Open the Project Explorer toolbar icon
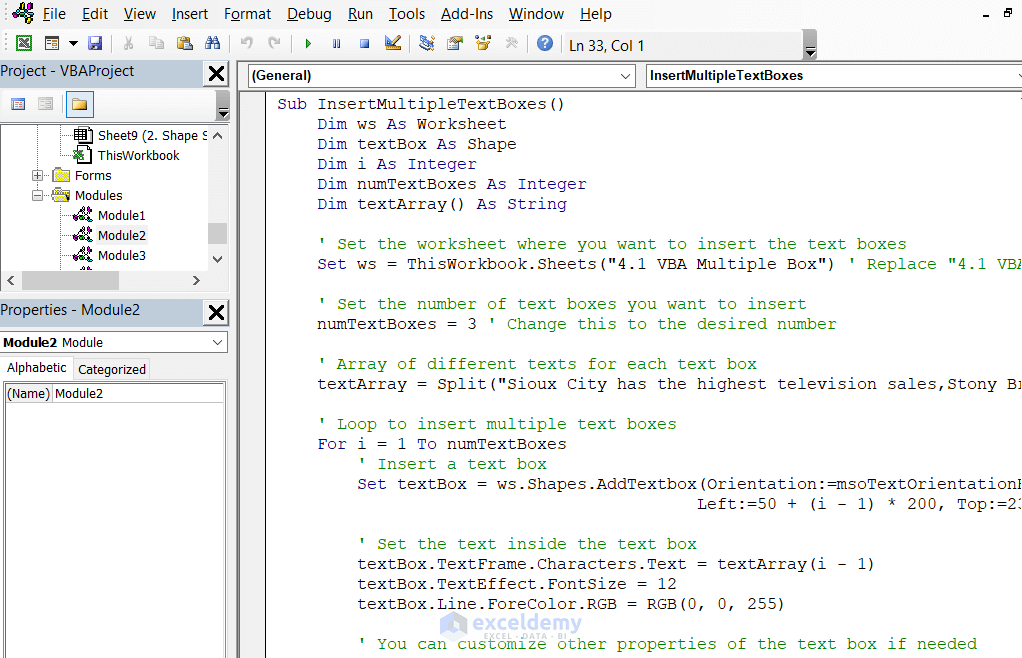This screenshot has height=658, width=1022. pos(426,44)
